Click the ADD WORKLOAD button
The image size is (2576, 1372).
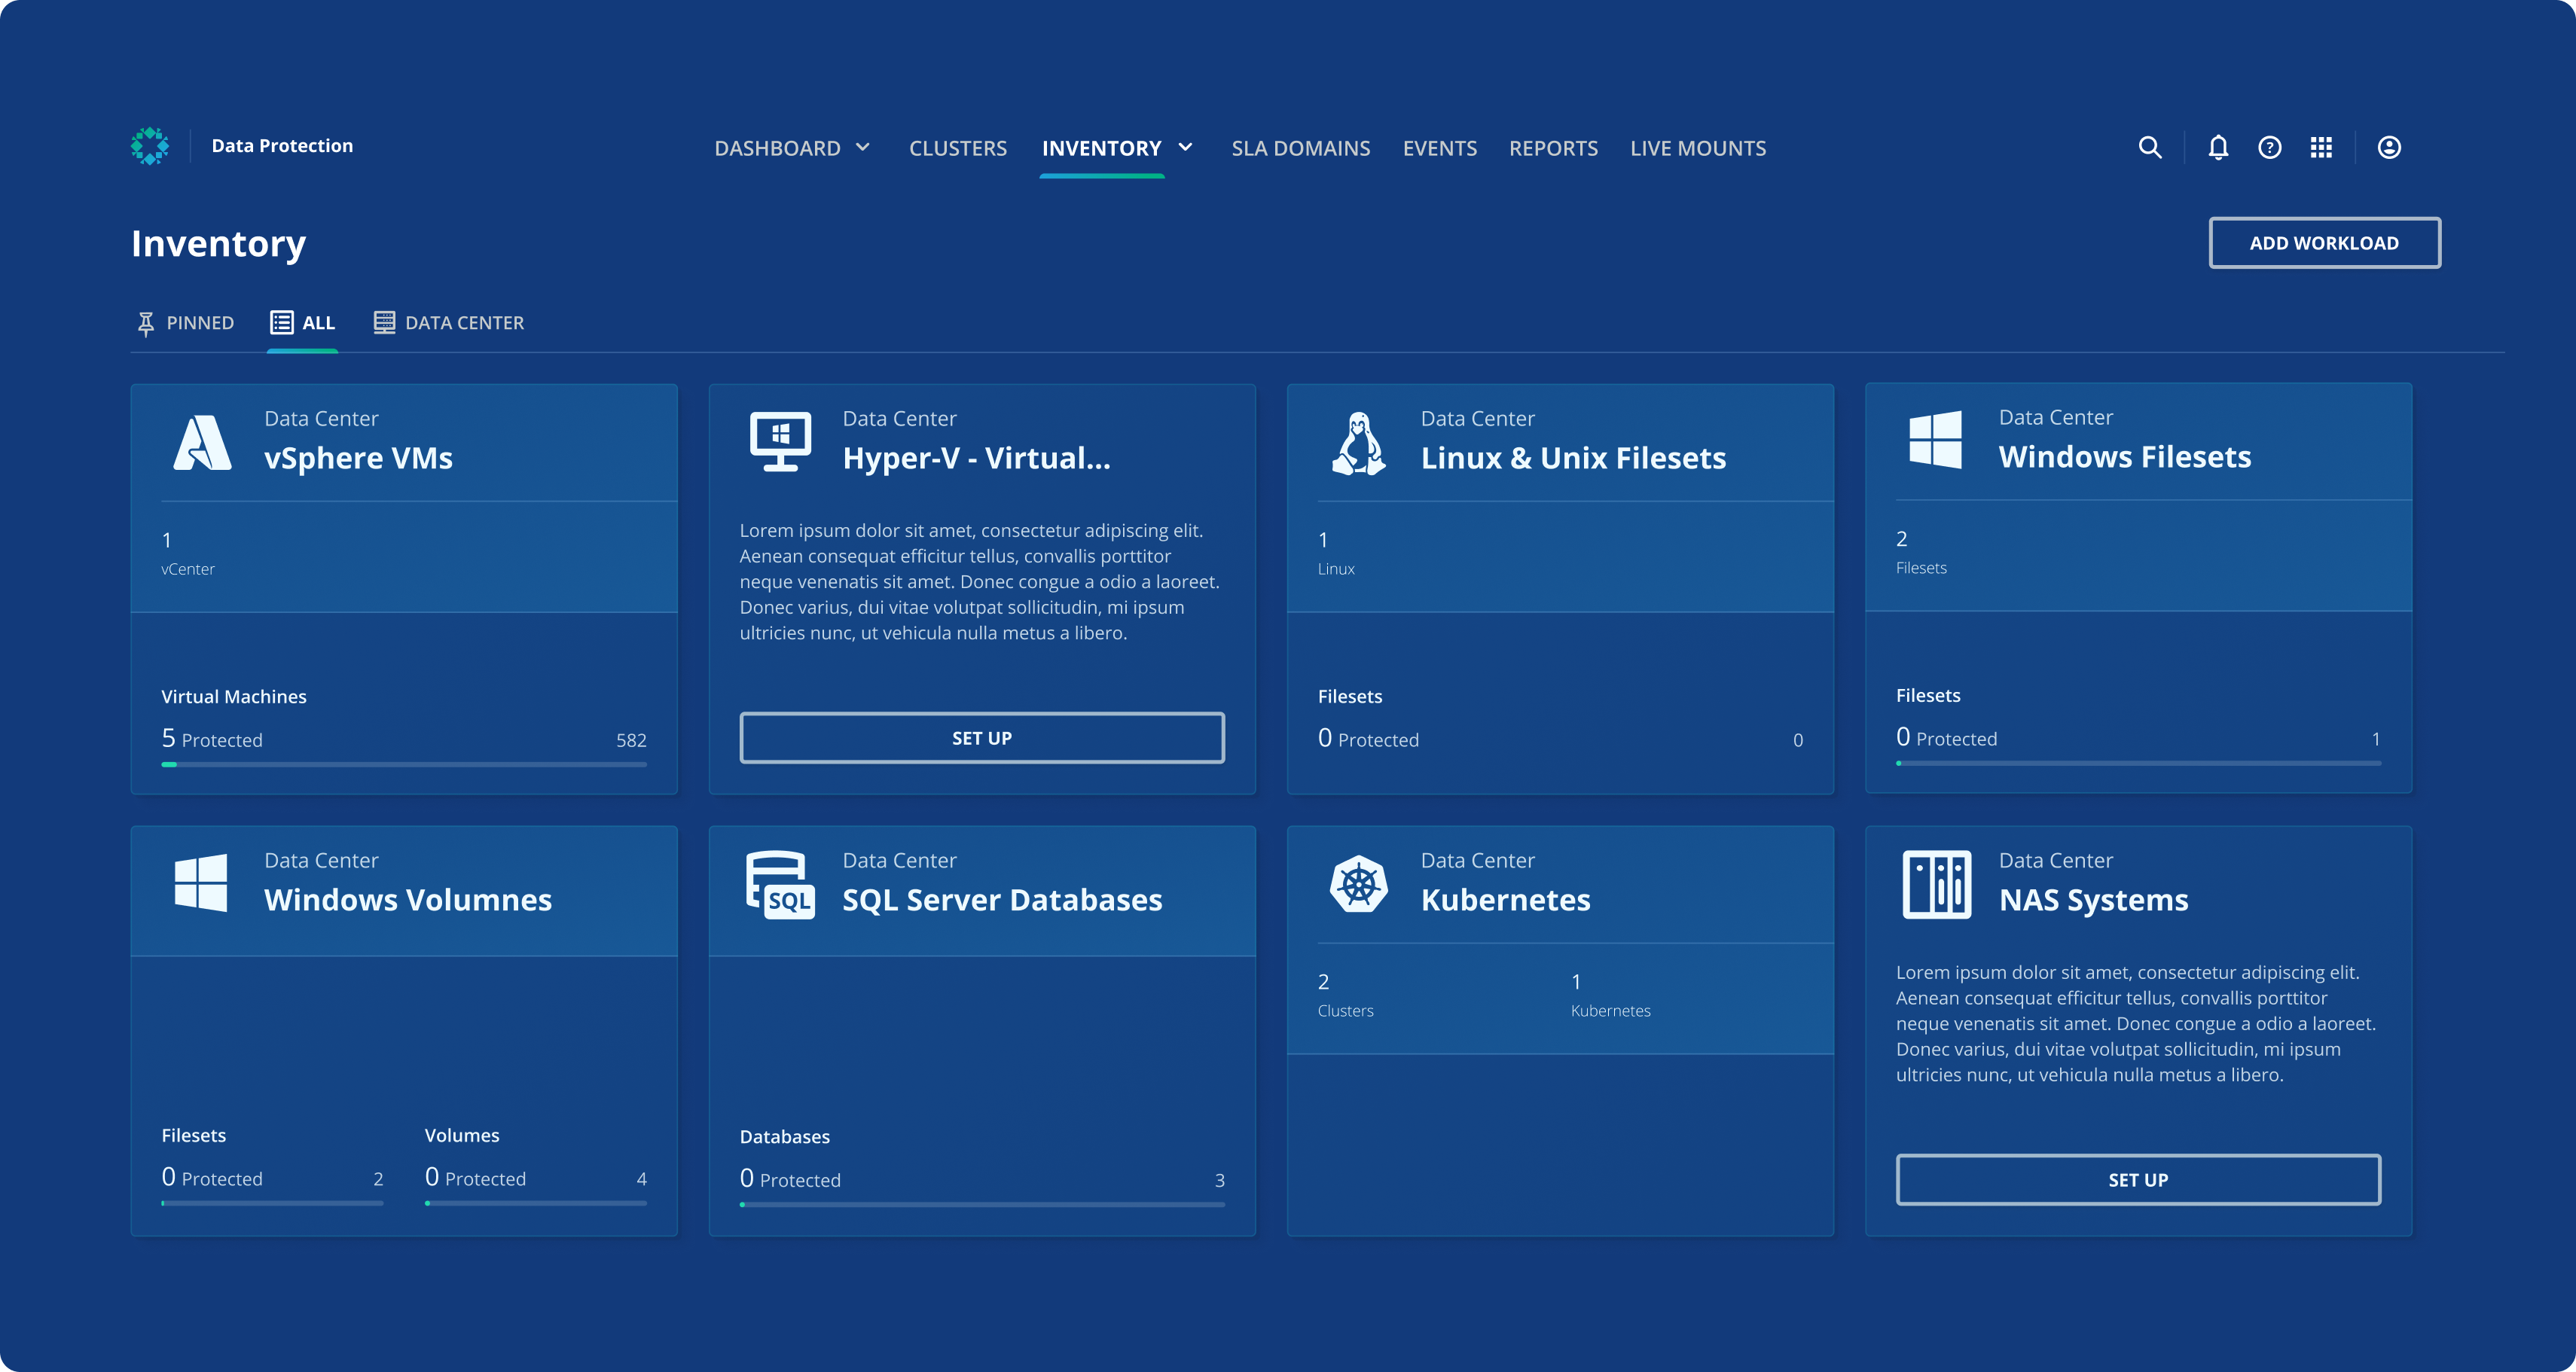[2324, 243]
